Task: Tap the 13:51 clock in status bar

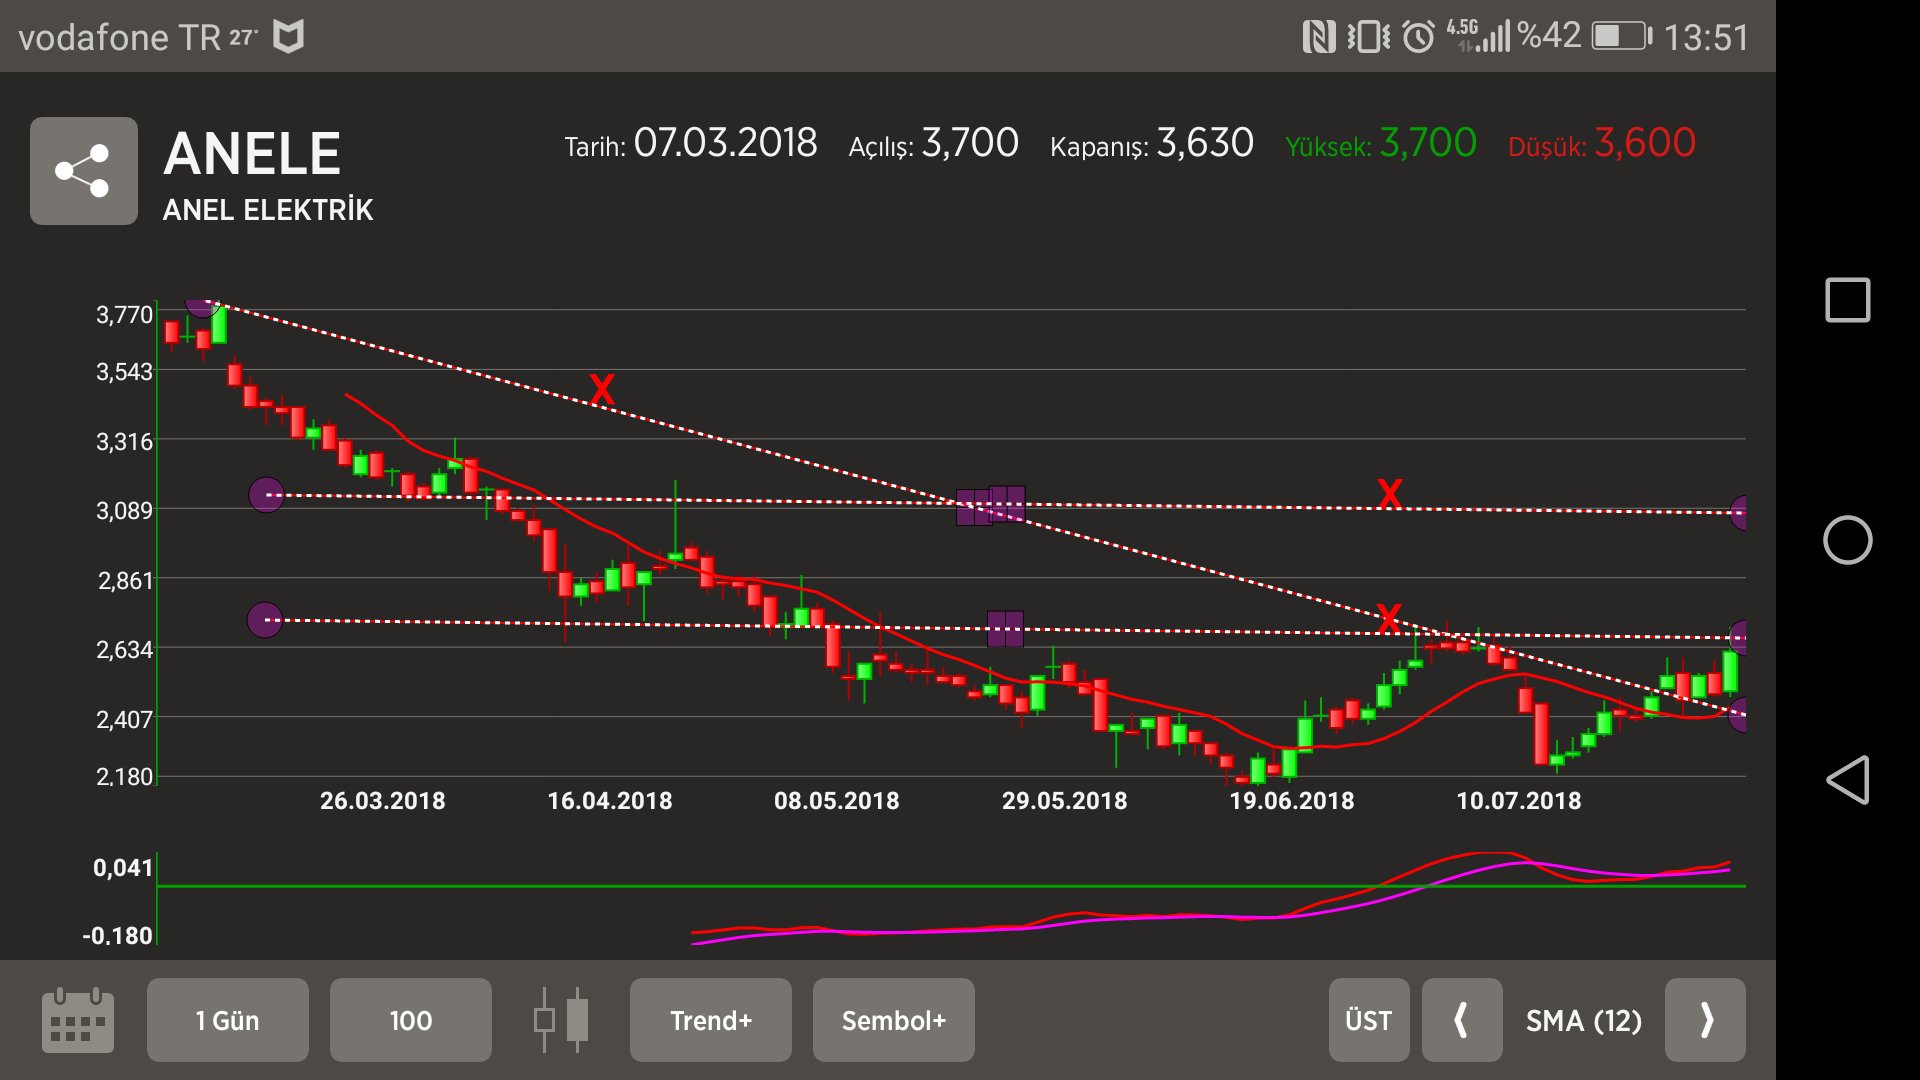Action: (1706, 38)
